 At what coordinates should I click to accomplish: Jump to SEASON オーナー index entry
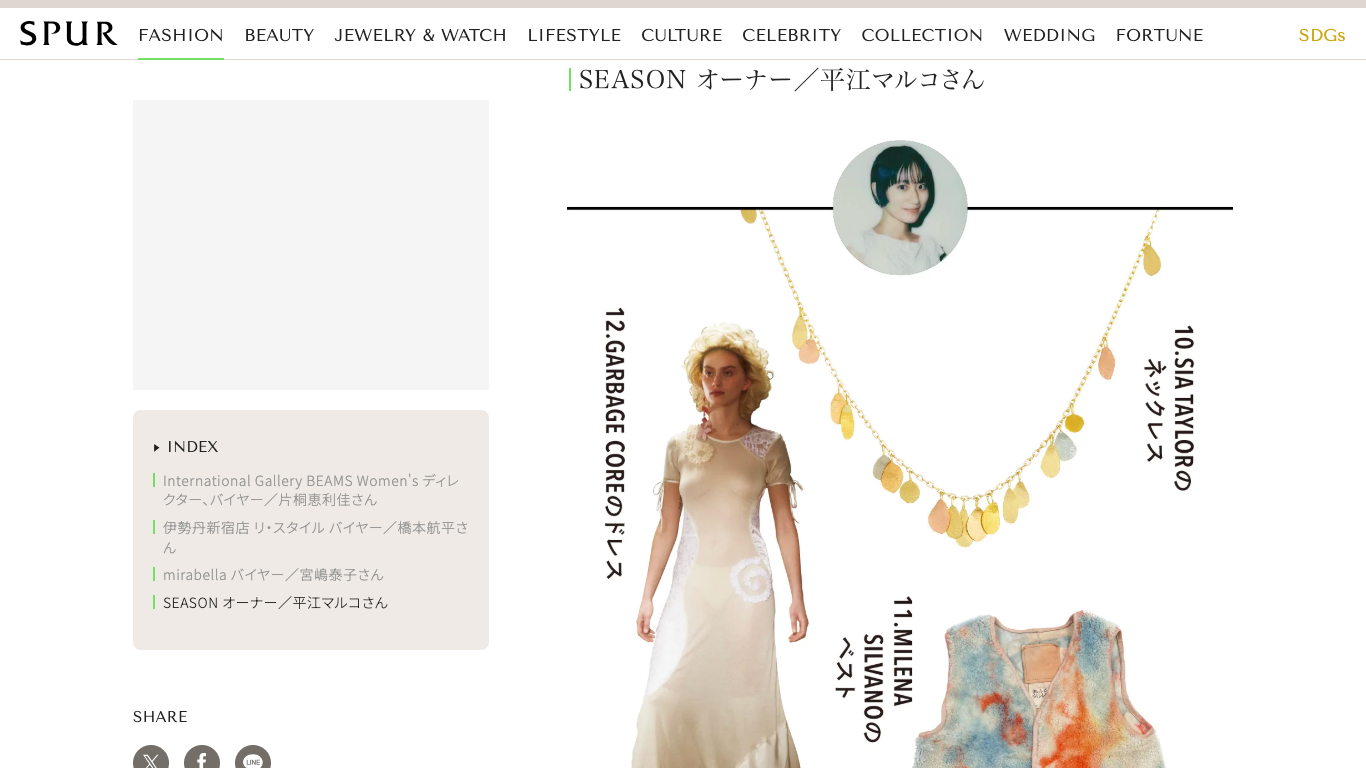click(271, 603)
